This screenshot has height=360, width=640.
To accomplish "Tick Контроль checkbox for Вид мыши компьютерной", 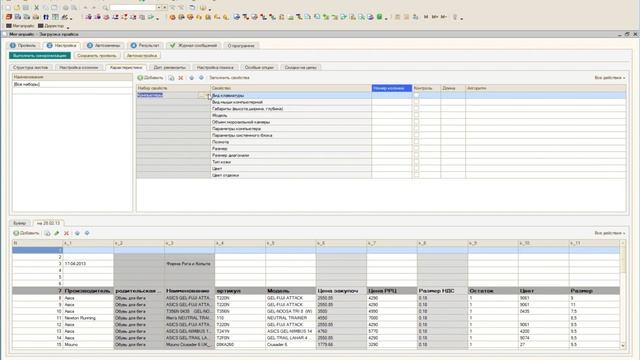I will pos(416,102).
